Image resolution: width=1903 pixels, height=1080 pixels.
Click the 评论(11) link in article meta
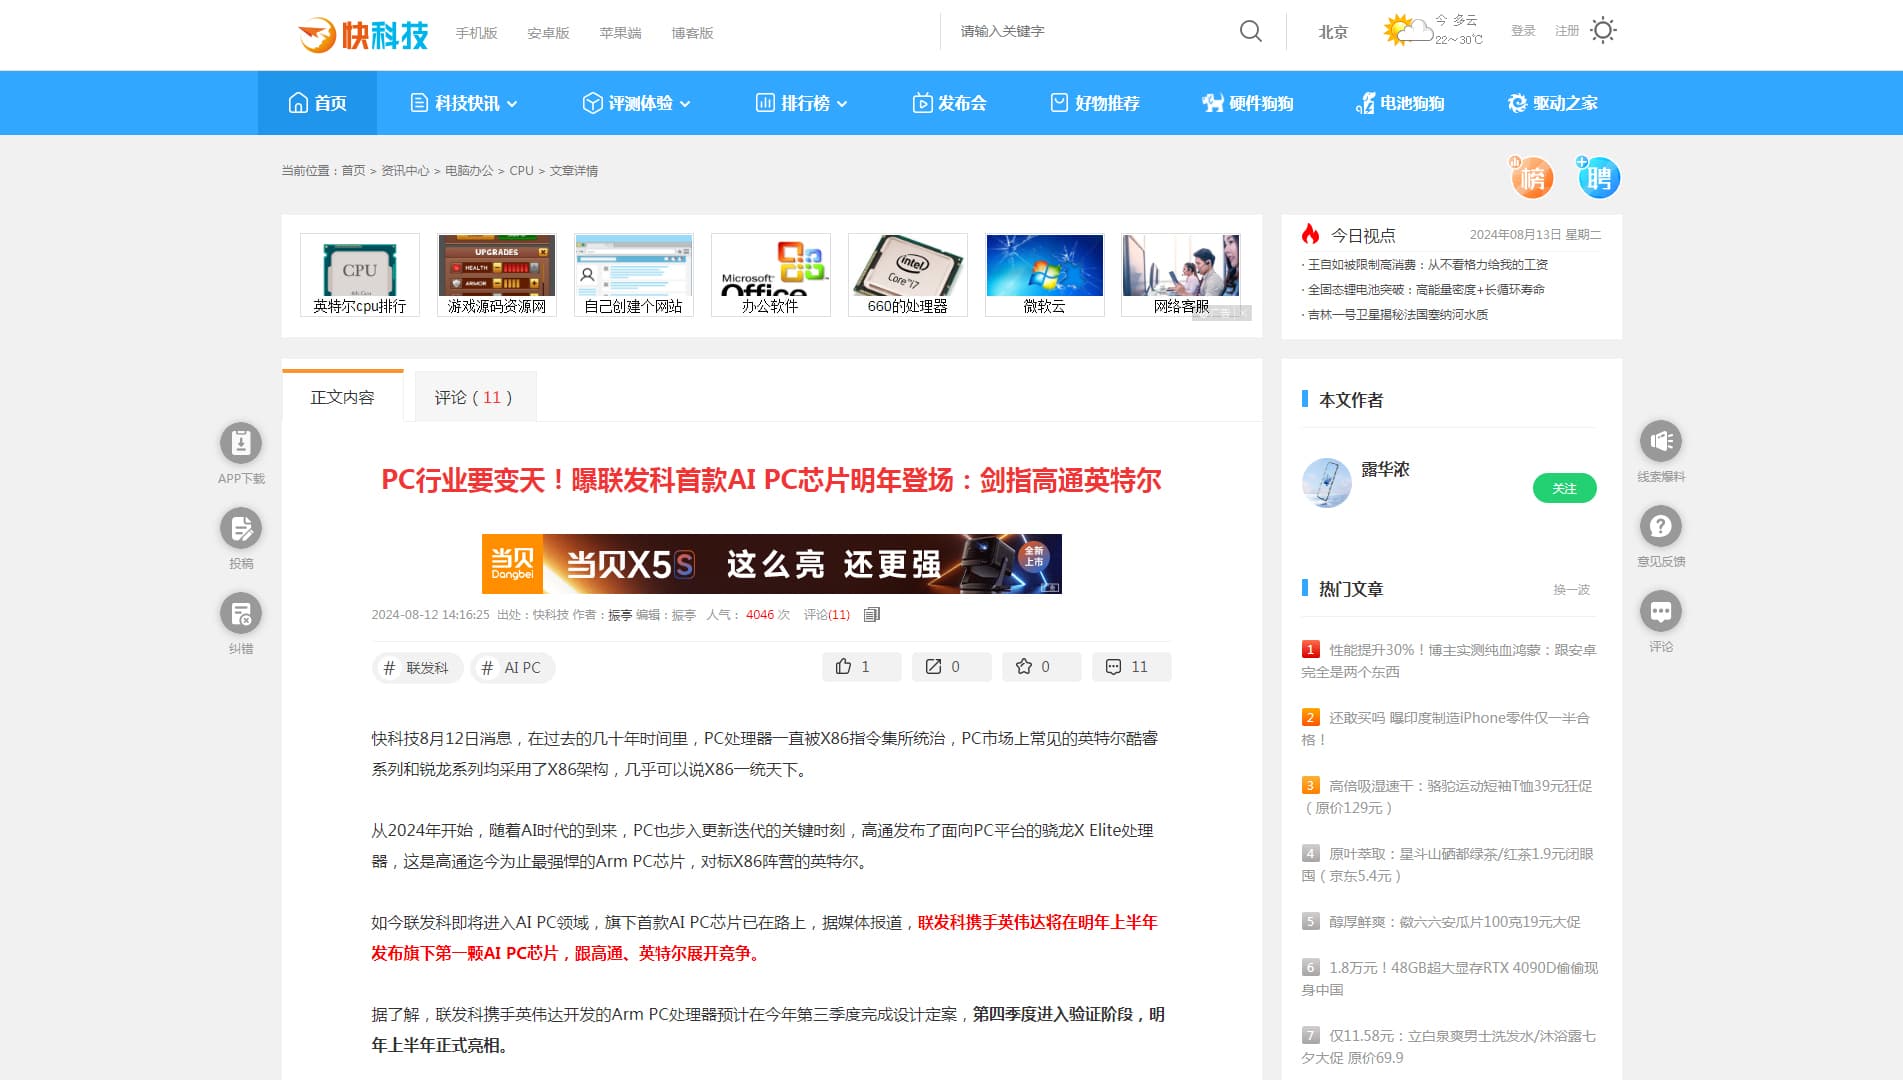pos(827,615)
